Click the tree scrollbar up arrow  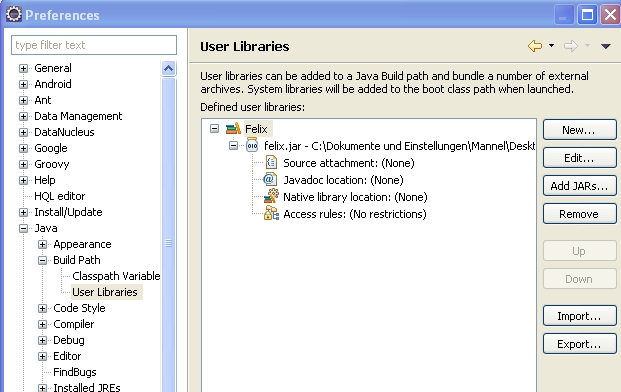[x=168, y=69]
